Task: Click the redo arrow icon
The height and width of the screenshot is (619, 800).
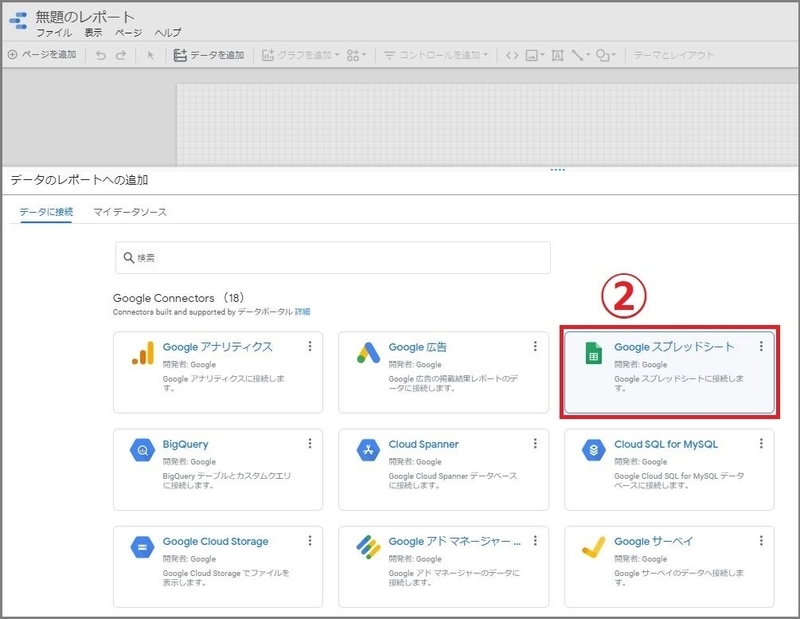Action: click(121, 55)
